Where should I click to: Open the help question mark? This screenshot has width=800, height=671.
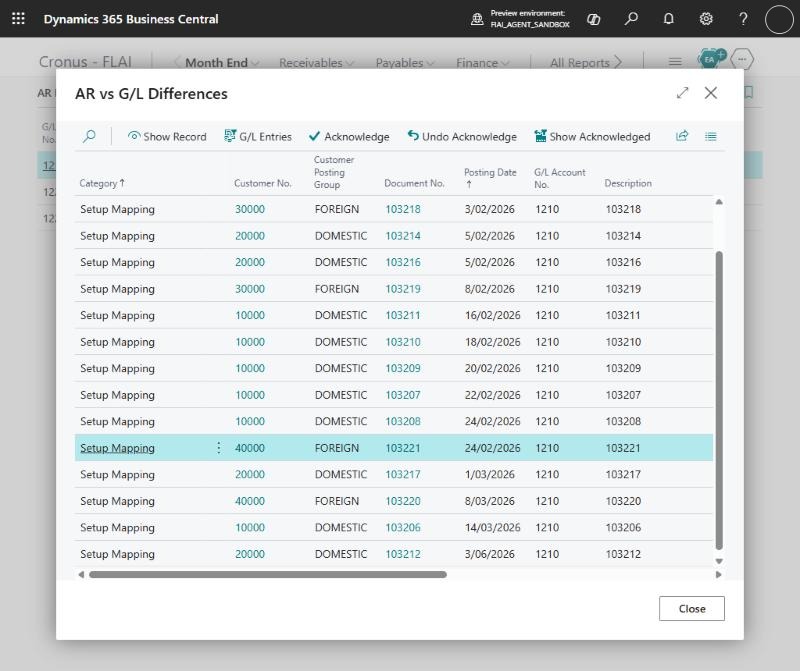[x=743, y=19]
